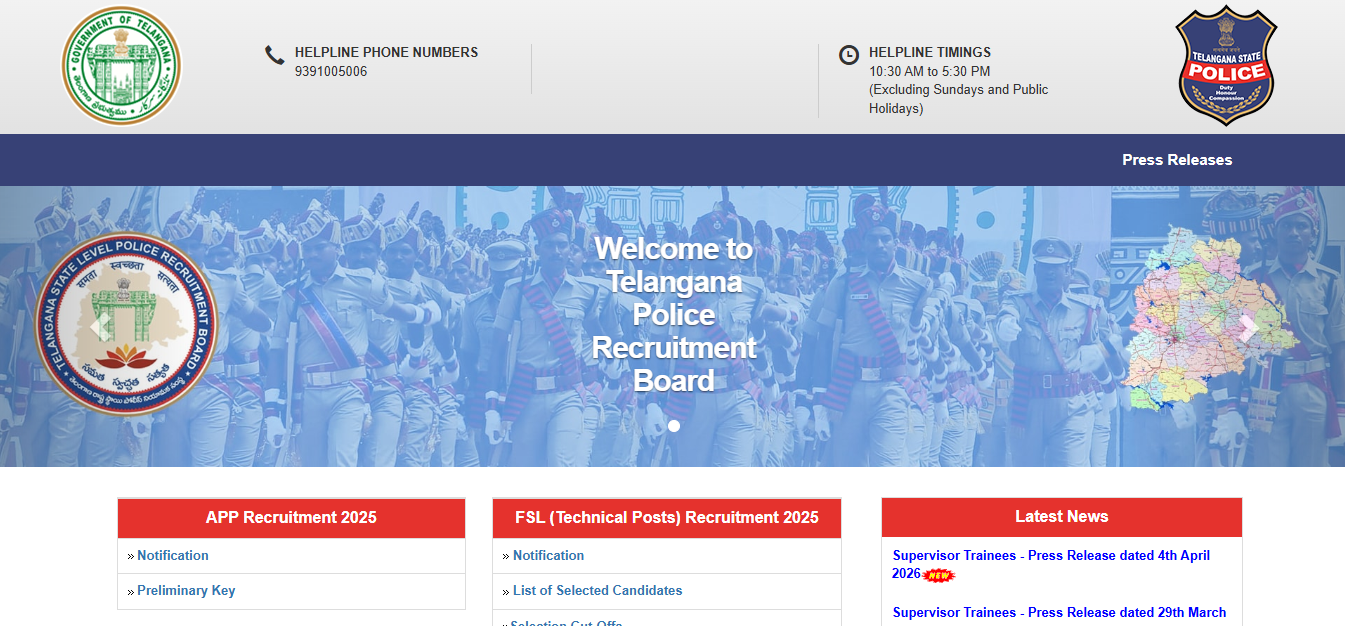This screenshot has height=626, width=1345.
Task: Click the Telangana state map image
Action: pyautogui.click(x=1205, y=320)
